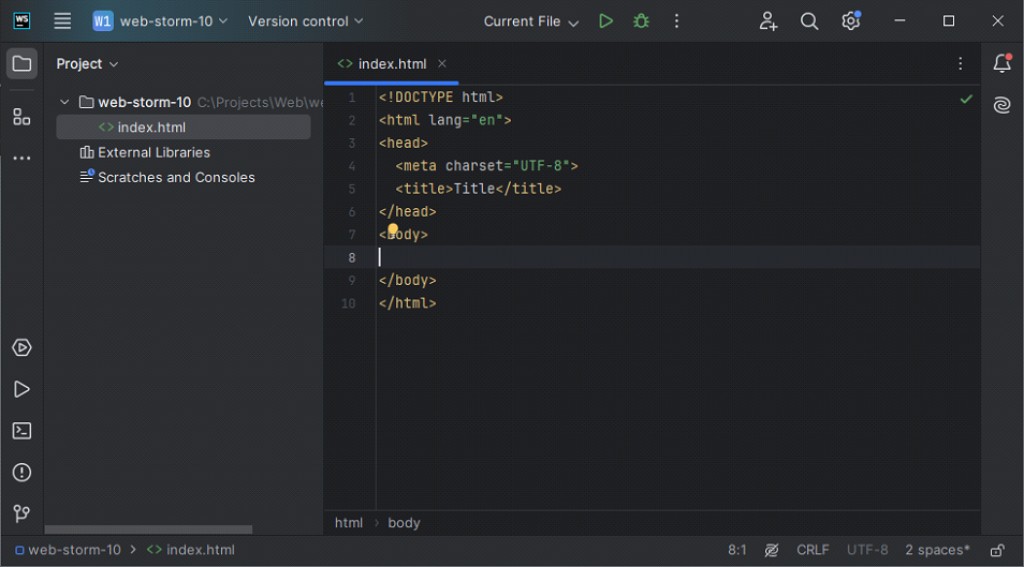
Task: Open the AI Assistant panel icon
Action: (1002, 105)
